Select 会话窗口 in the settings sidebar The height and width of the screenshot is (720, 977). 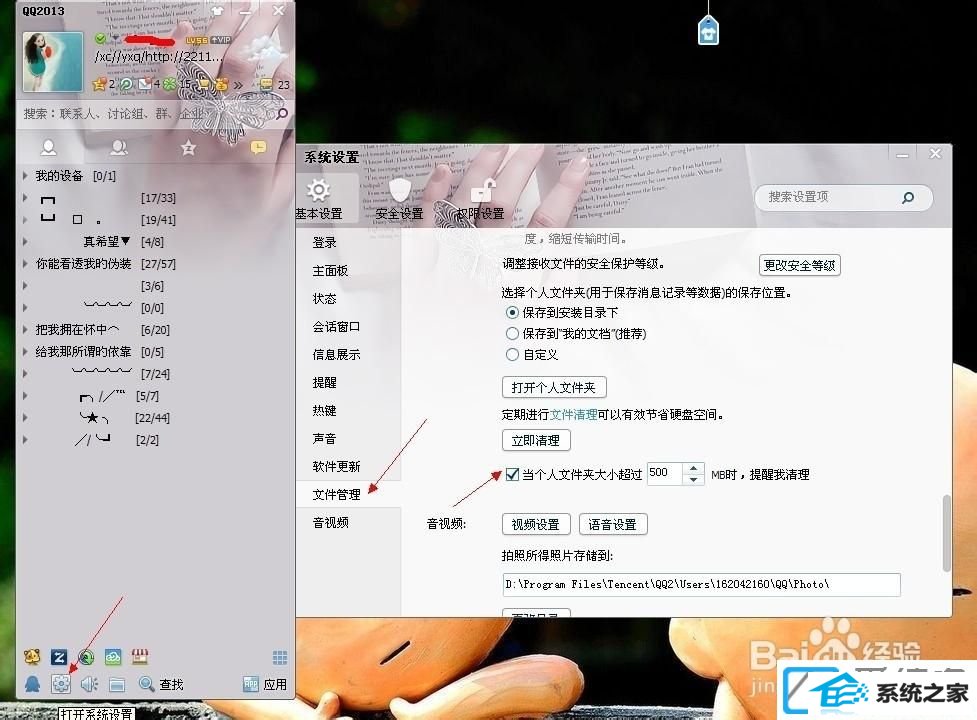click(336, 326)
